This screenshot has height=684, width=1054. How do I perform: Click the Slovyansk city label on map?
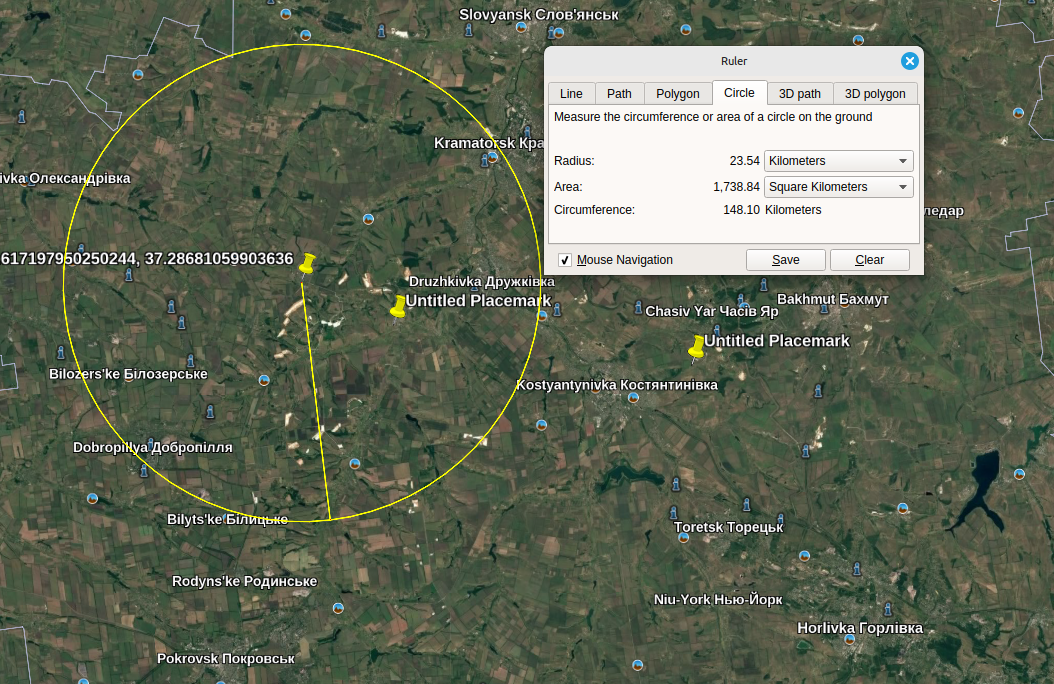pyautogui.click(x=538, y=14)
